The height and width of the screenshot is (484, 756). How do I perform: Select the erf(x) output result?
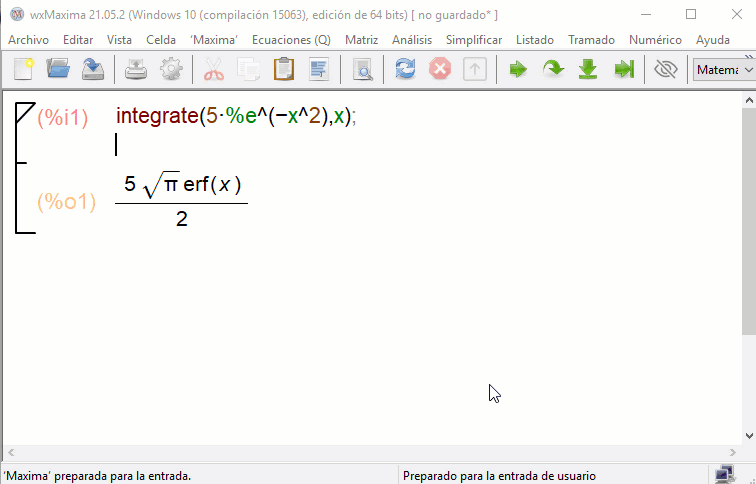click(181, 201)
